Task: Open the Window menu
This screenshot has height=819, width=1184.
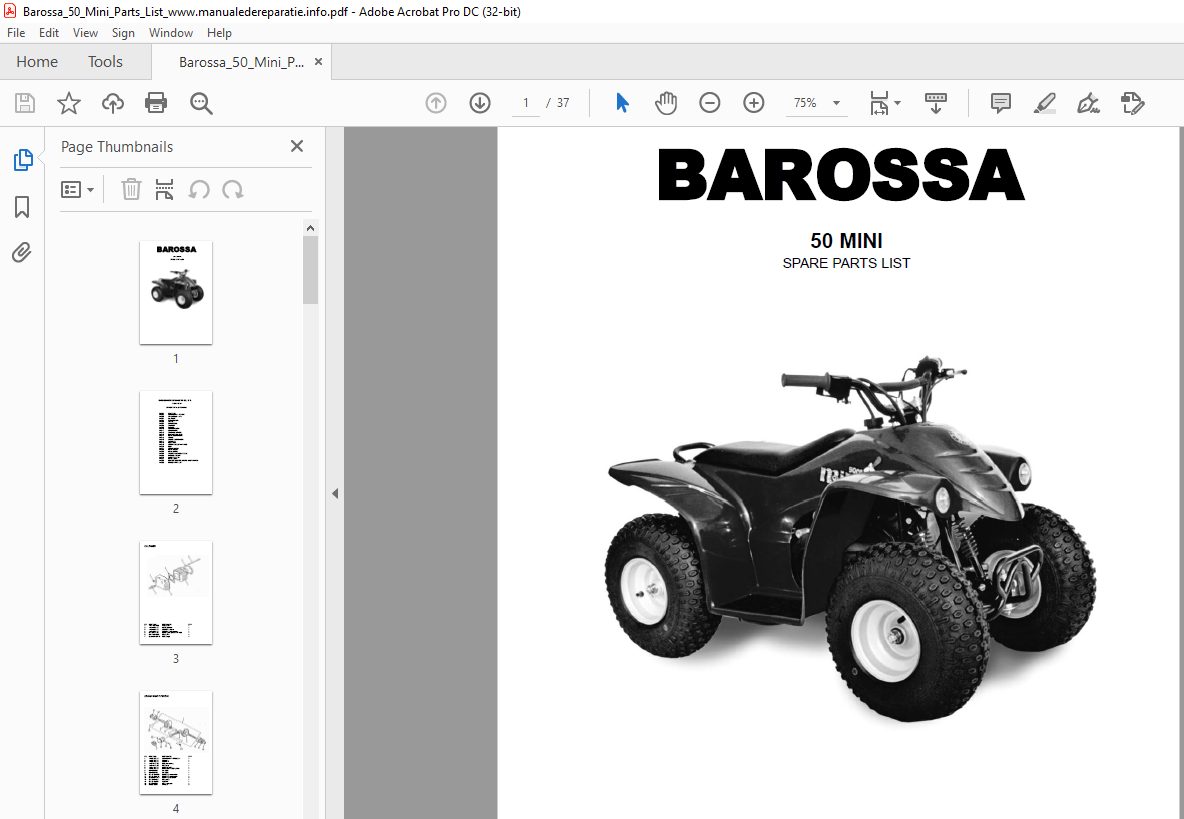Action: (x=171, y=32)
